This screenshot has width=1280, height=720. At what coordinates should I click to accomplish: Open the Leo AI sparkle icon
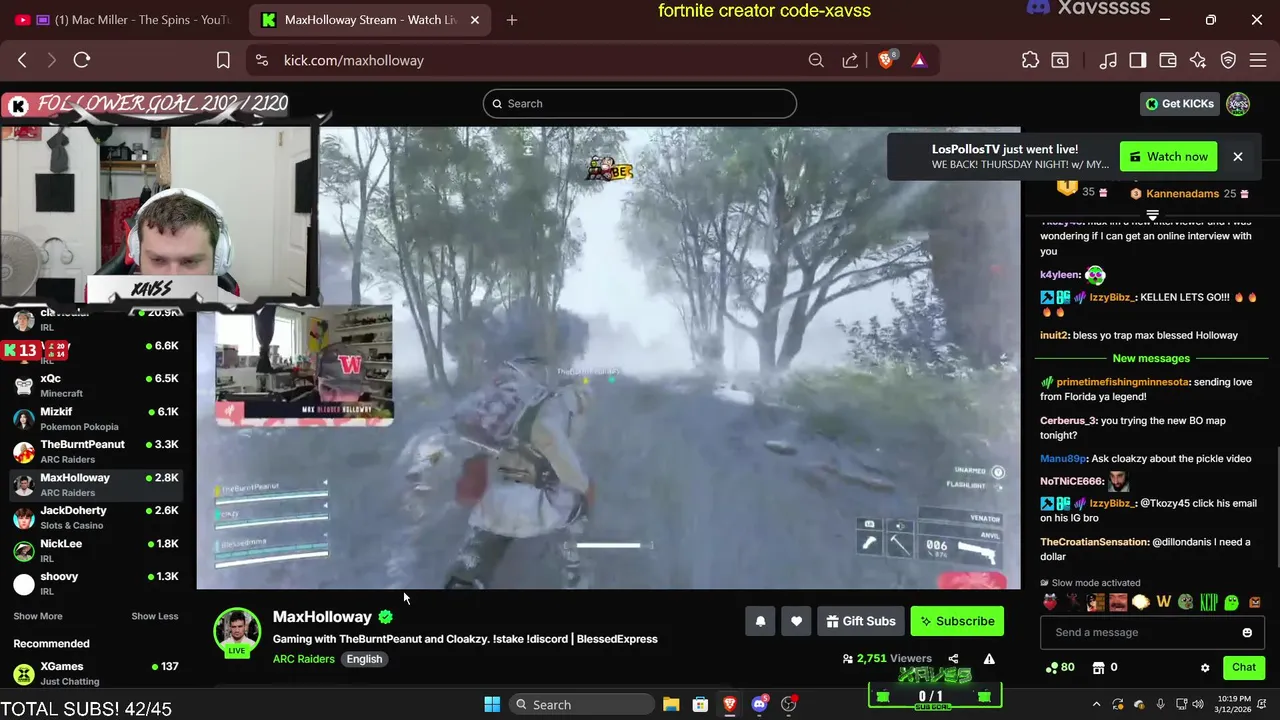1198,60
